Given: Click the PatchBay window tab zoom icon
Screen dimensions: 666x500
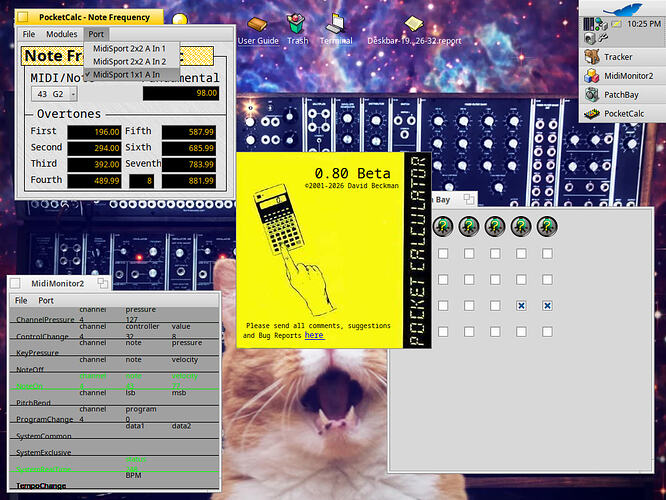Looking at the screenshot, I should [x=468, y=199].
